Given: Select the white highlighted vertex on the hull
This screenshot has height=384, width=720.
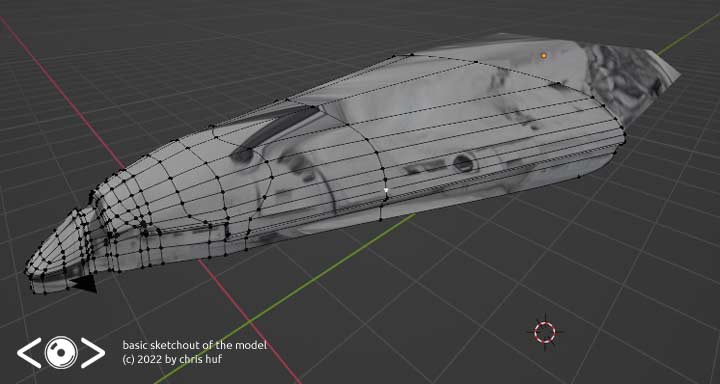Looking at the screenshot, I should [x=386, y=189].
